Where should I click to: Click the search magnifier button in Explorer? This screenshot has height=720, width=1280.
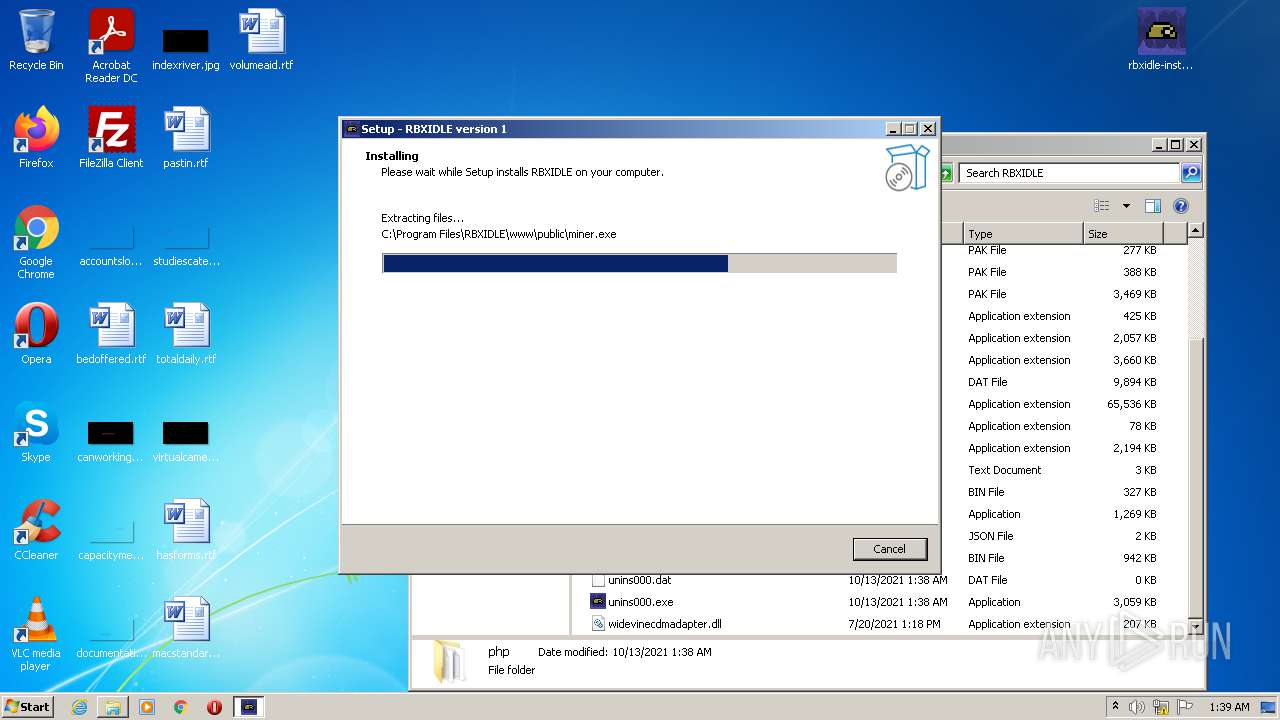point(1191,173)
